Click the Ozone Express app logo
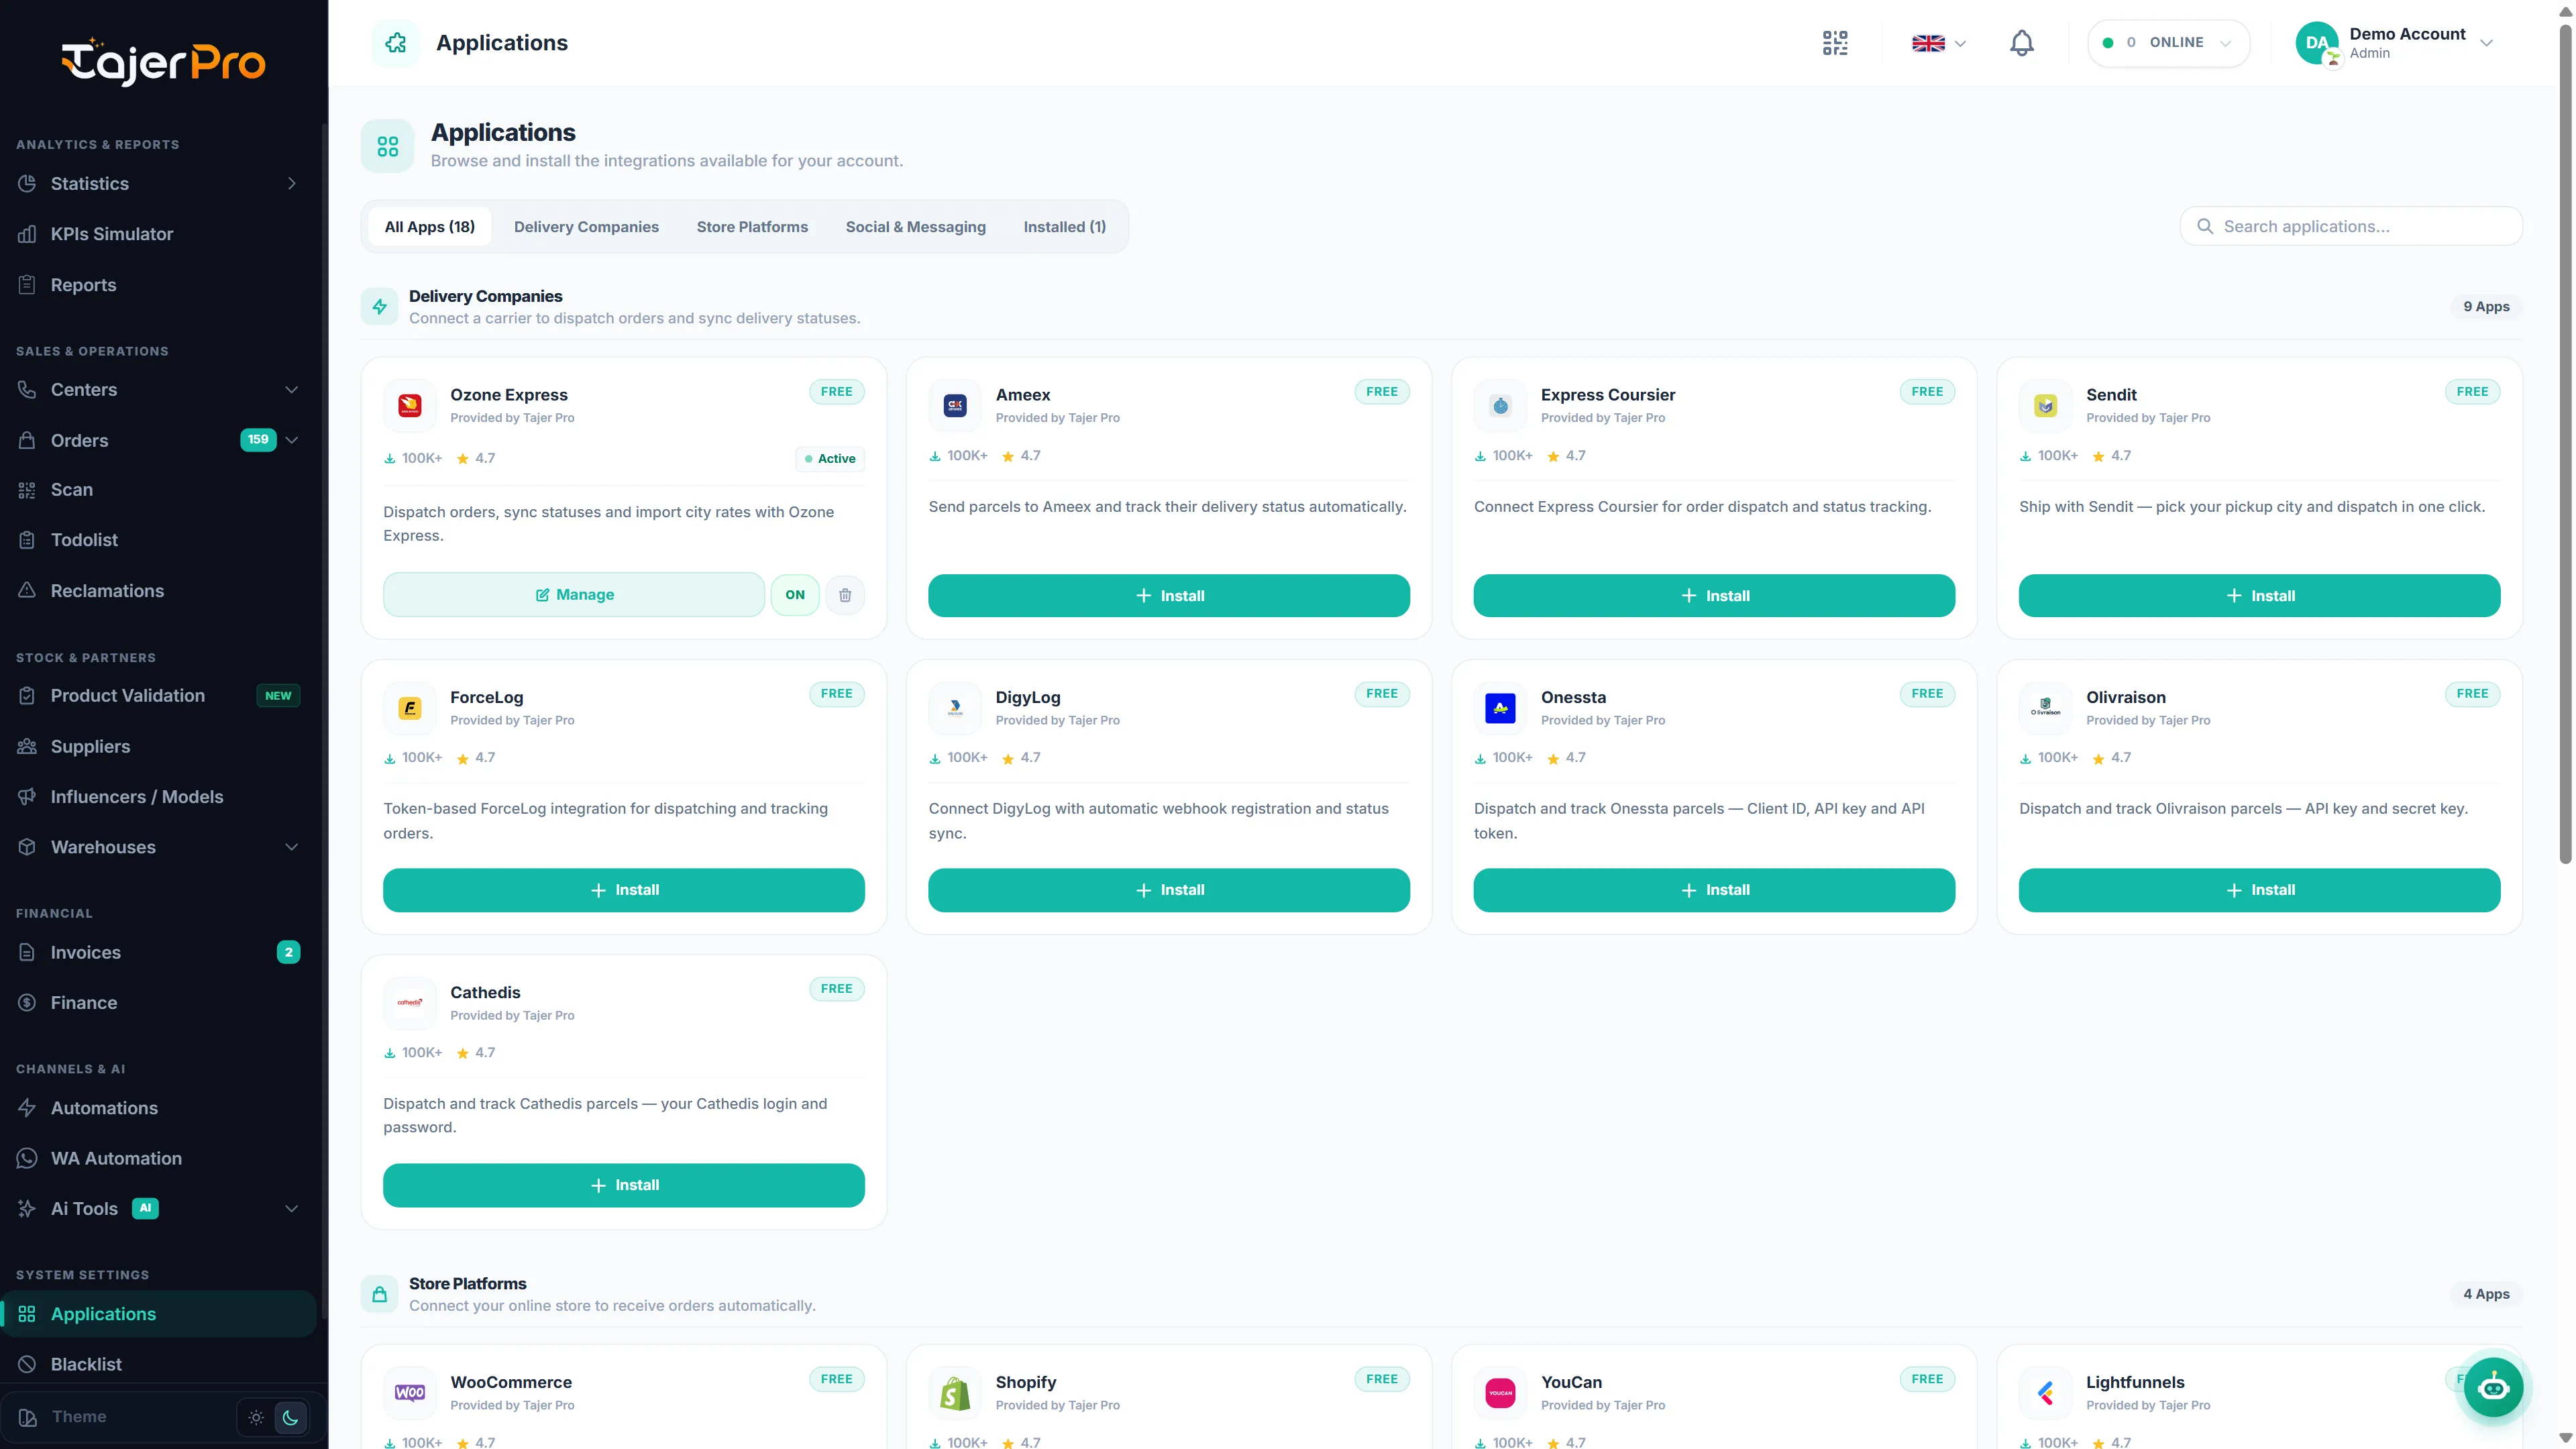The width and height of the screenshot is (2576, 1449). (410, 405)
